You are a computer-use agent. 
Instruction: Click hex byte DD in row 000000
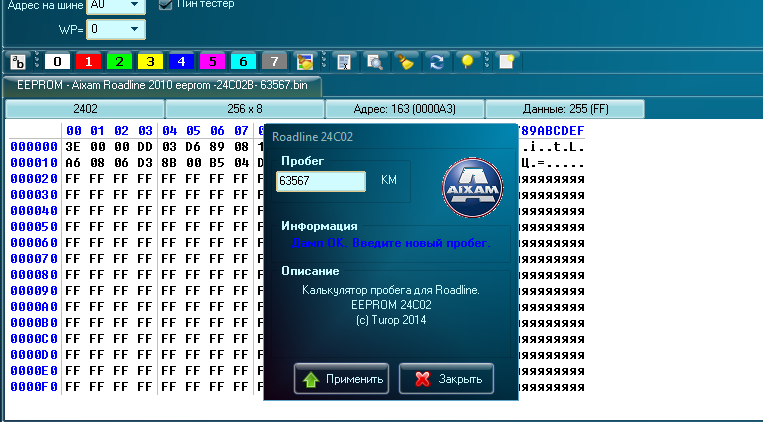(145, 147)
